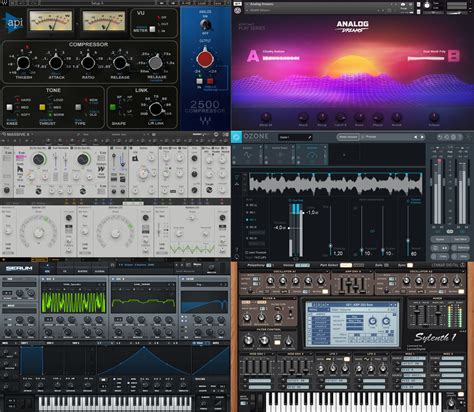
Task: Click the Kontakt logo above Analog Dreams
Action: [238, 11]
